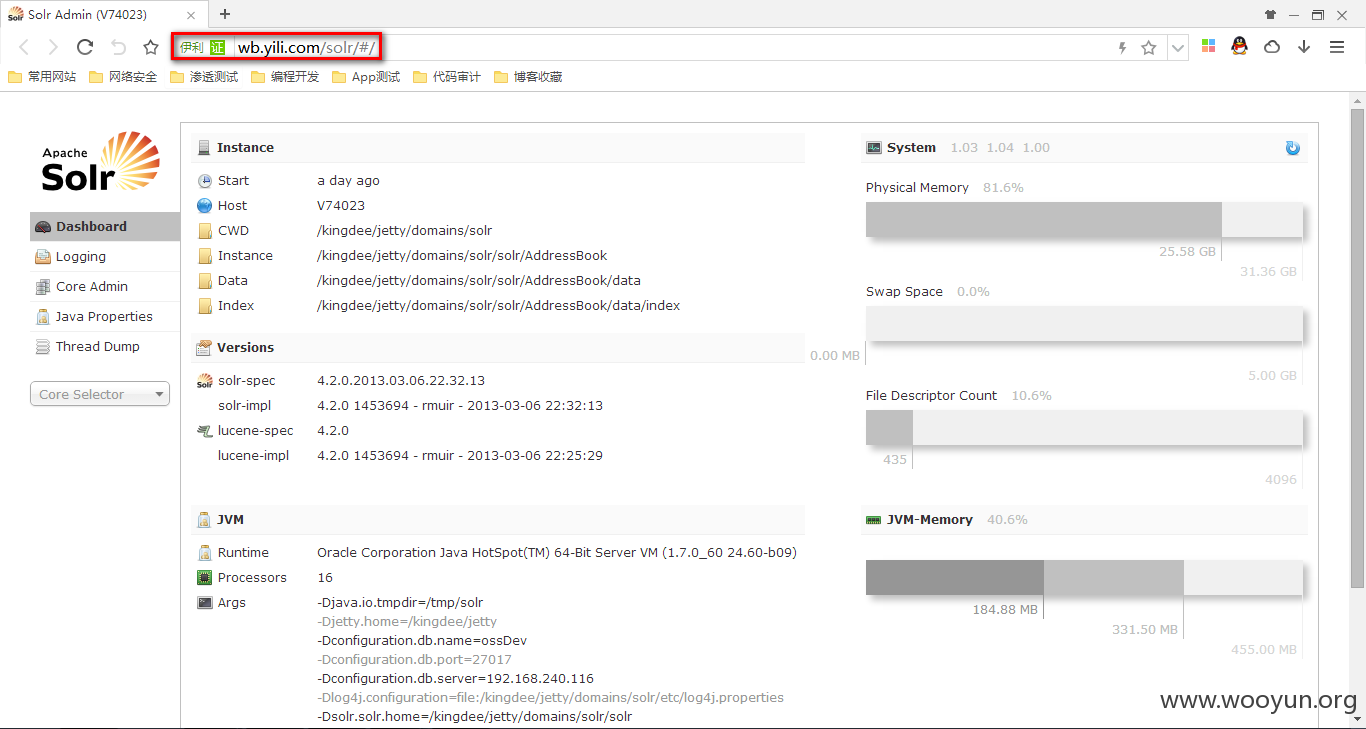Click the System header monitor icon
The height and width of the screenshot is (729, 1366).
tap(873, 148)
